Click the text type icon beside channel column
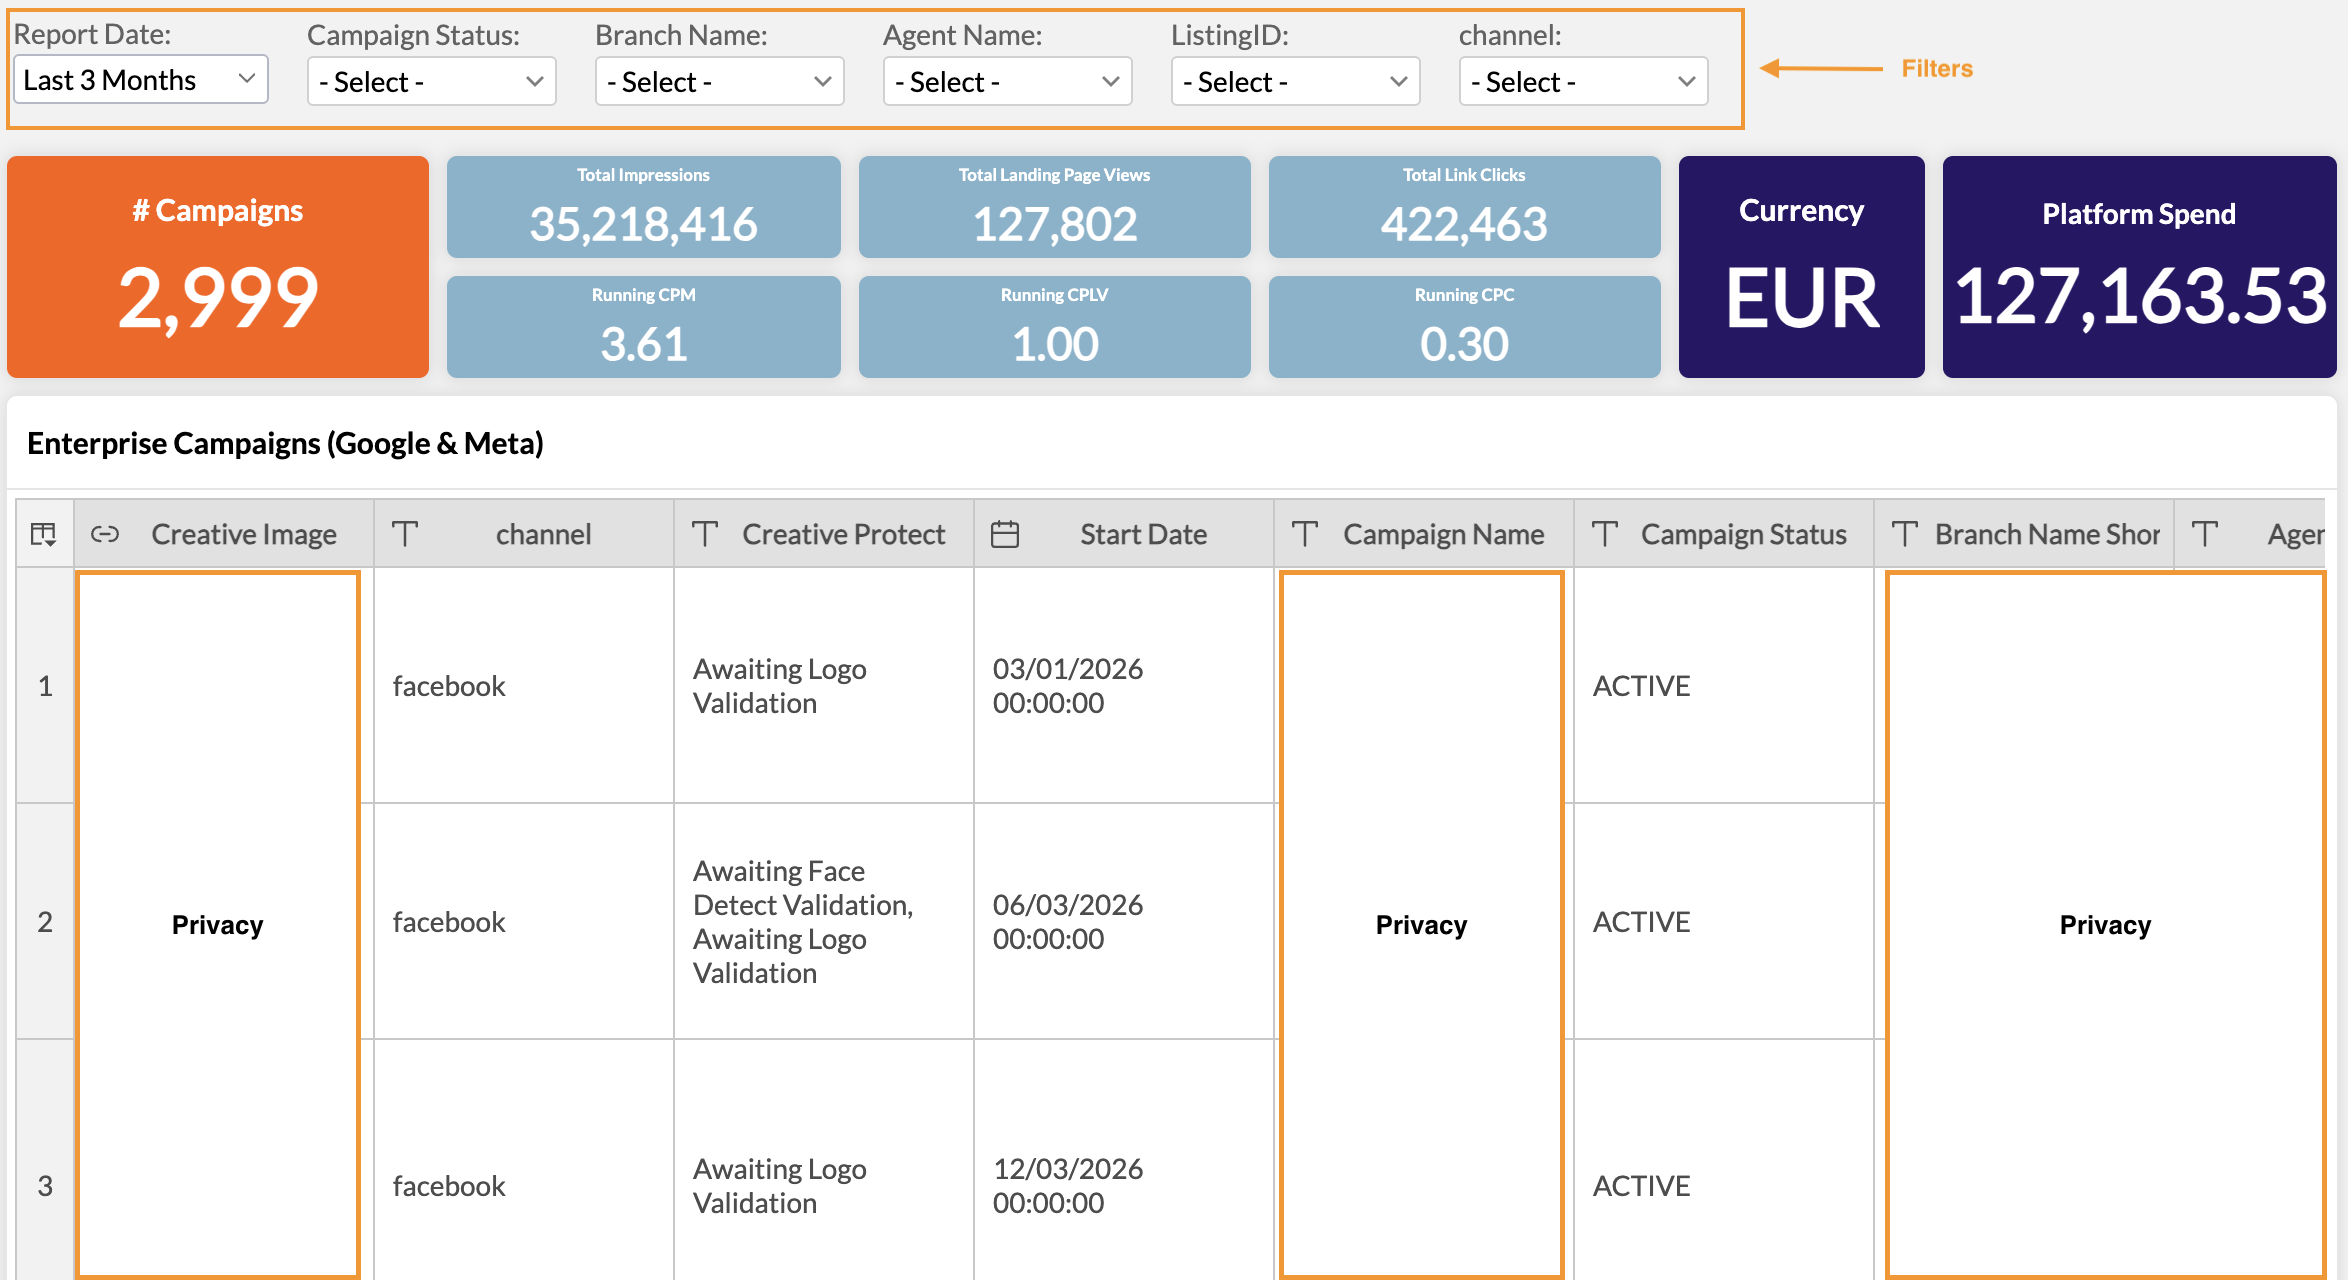 405,534
